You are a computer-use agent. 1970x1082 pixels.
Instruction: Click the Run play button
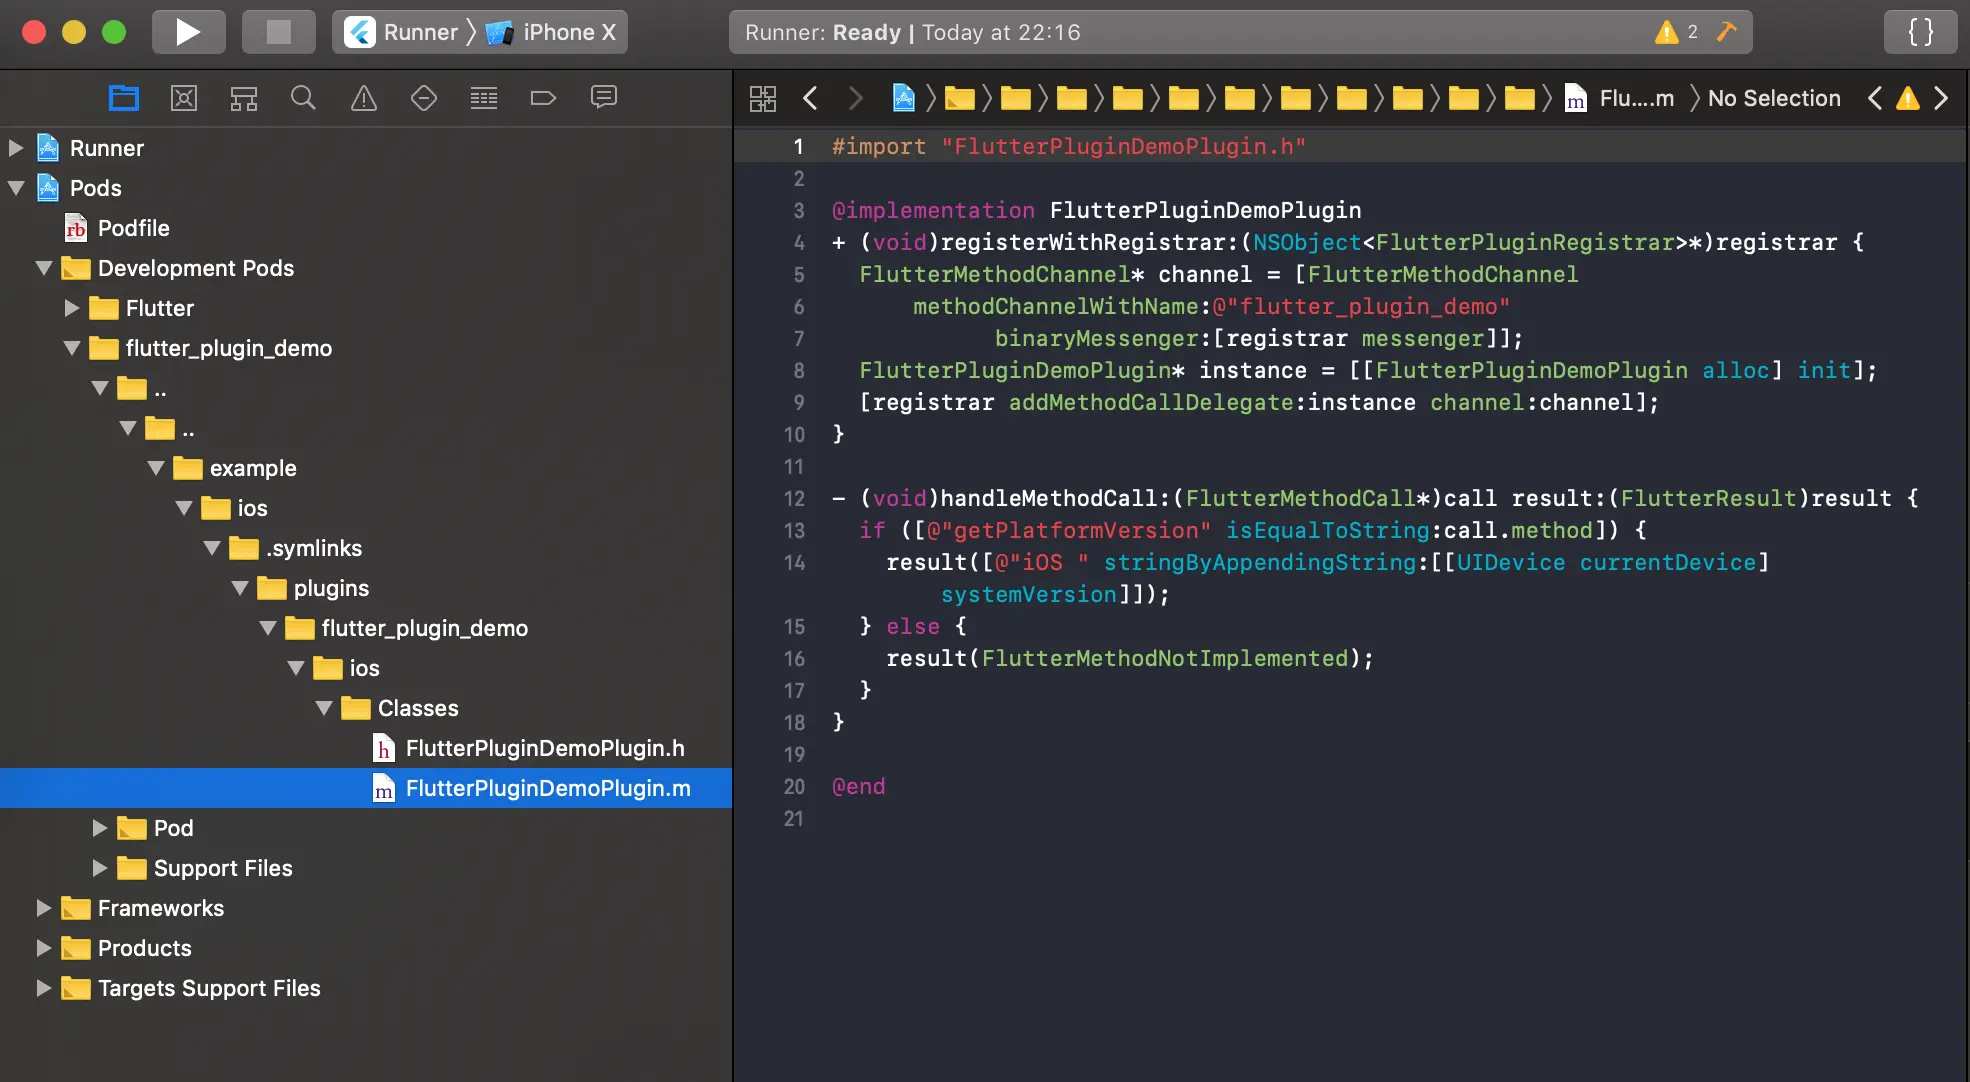(x=188, y=32)
